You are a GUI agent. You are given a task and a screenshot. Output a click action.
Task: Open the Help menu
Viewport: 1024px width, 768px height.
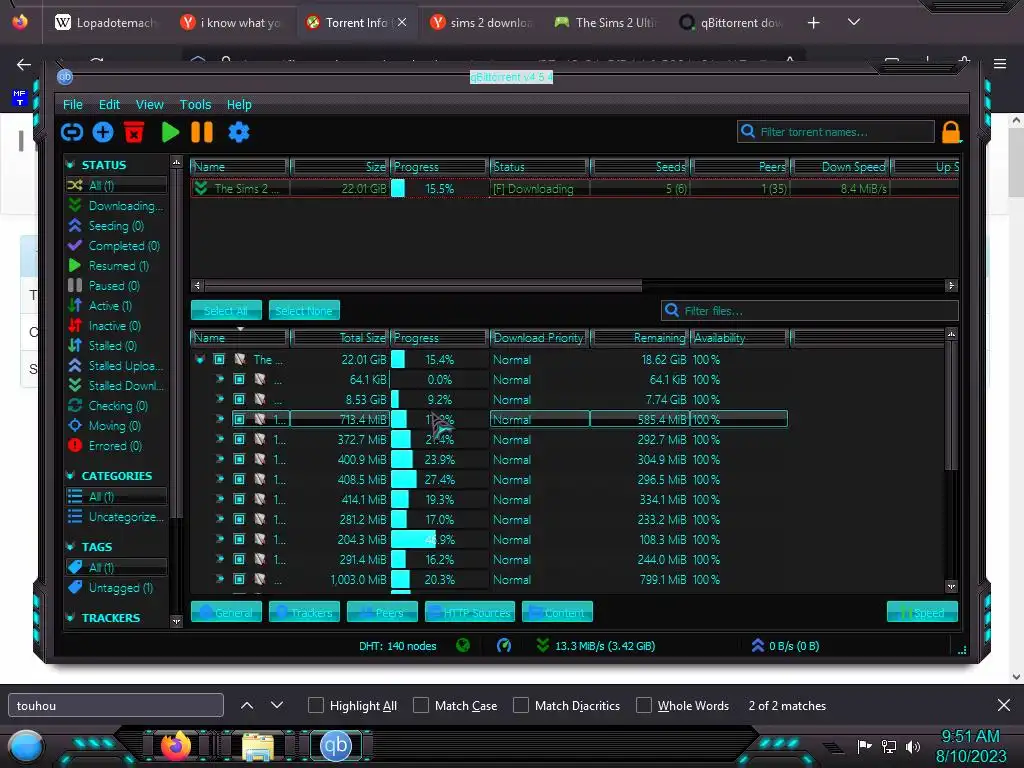(239, 104)
